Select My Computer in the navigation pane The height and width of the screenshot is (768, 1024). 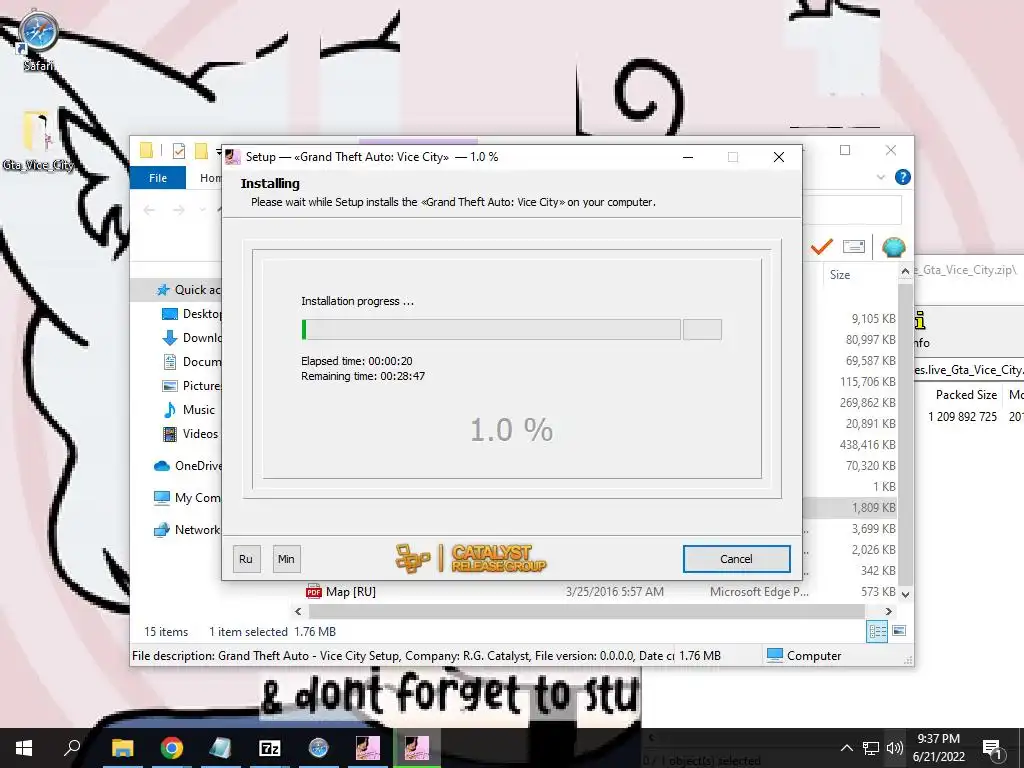click(188, 498)
